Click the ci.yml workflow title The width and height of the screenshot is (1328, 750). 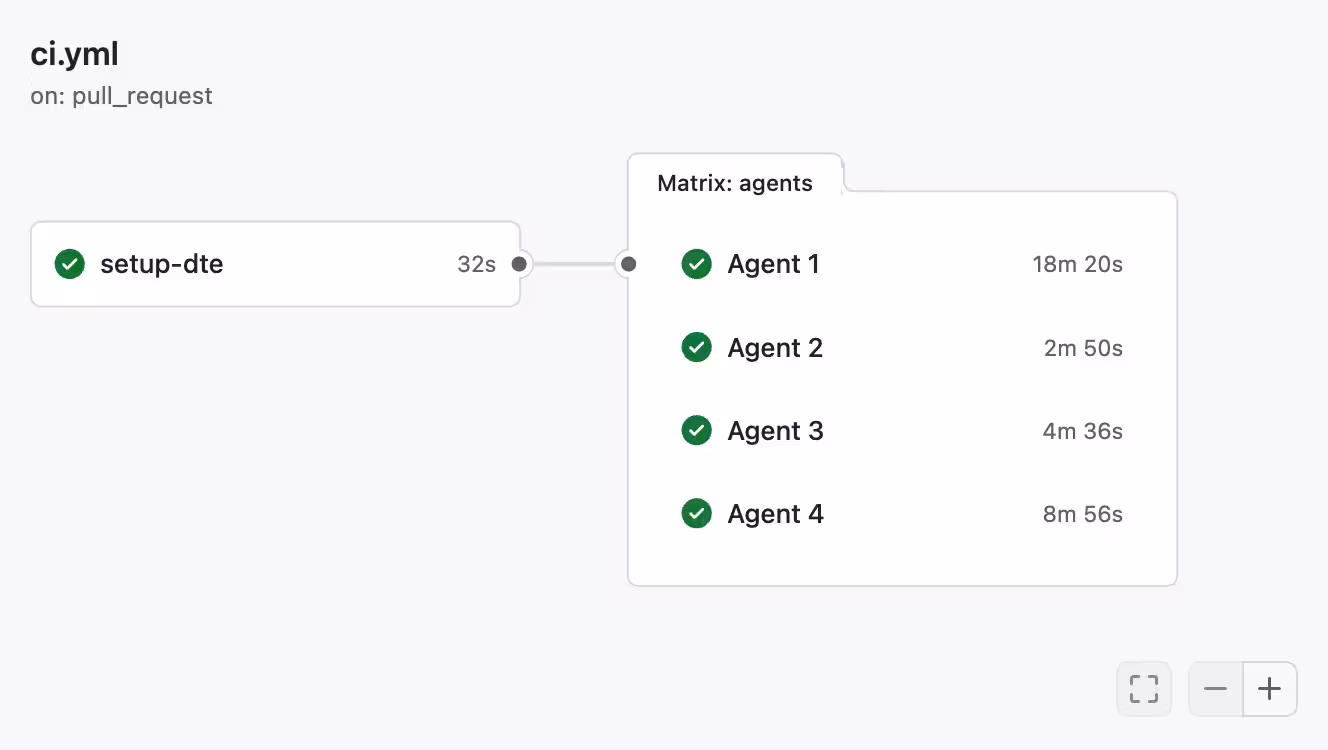pyautogui.click(x=74, y=54)
